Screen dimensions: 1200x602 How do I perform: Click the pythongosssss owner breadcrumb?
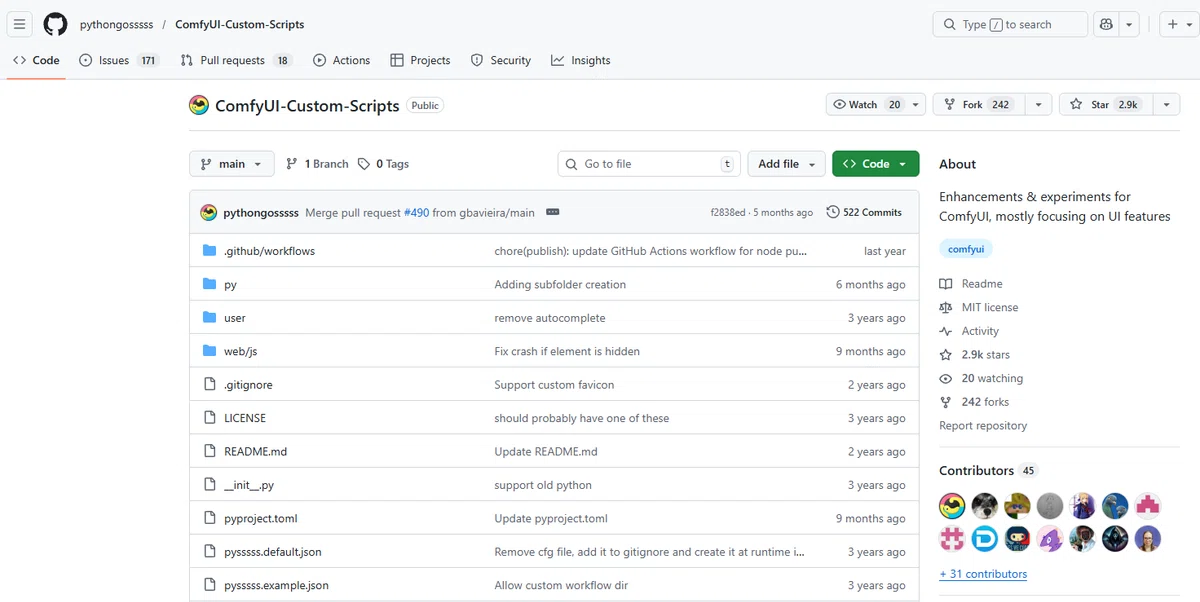click(117, 24)
